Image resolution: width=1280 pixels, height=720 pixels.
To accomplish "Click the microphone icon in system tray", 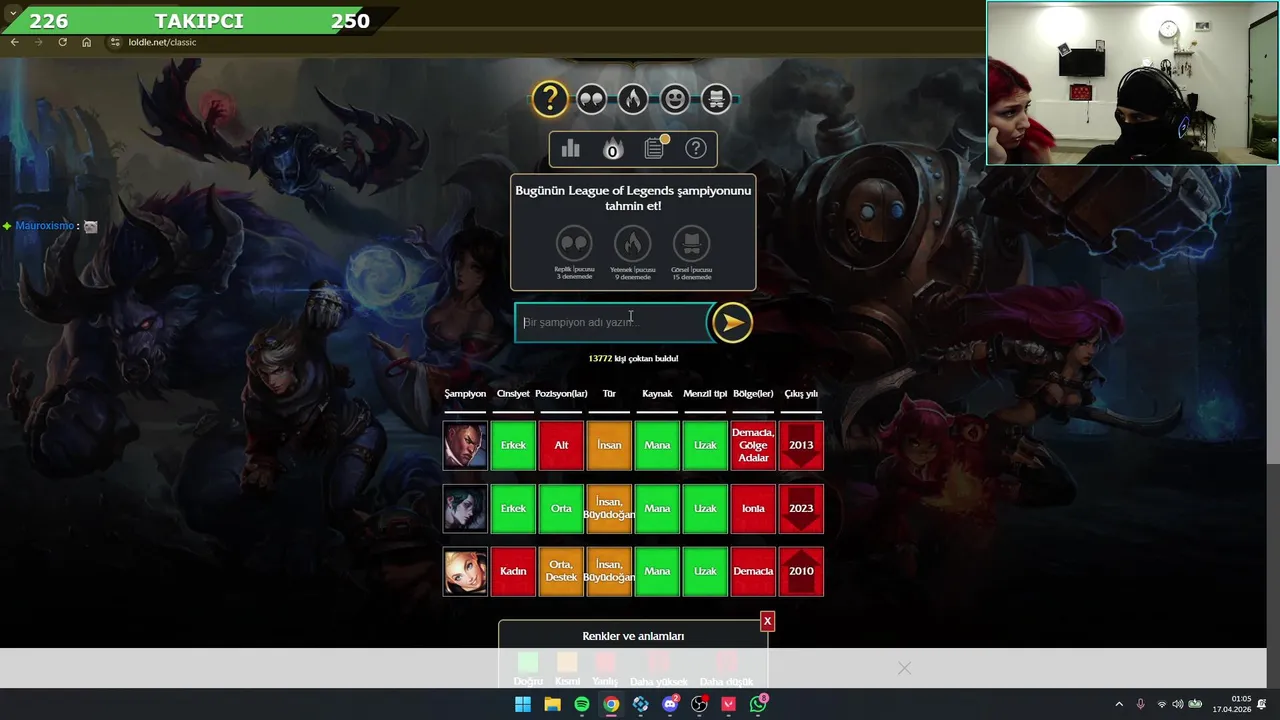I will [1140, 704].
